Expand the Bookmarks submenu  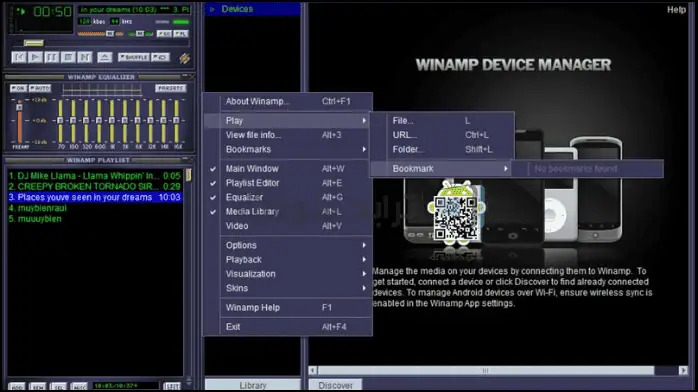pos(288,149)
